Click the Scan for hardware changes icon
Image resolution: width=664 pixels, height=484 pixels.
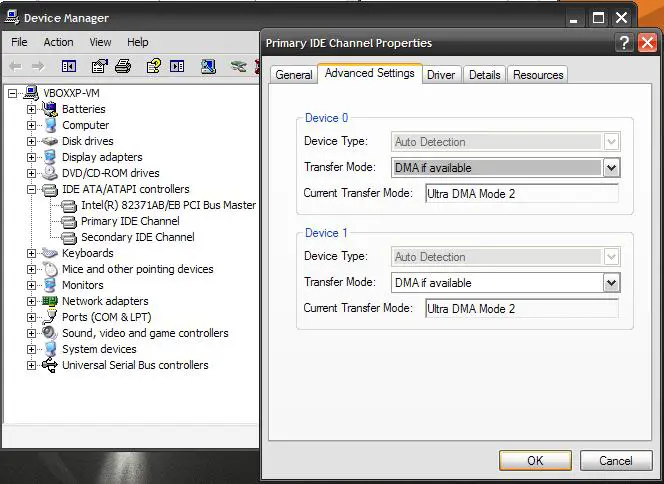tap(208, 66)
